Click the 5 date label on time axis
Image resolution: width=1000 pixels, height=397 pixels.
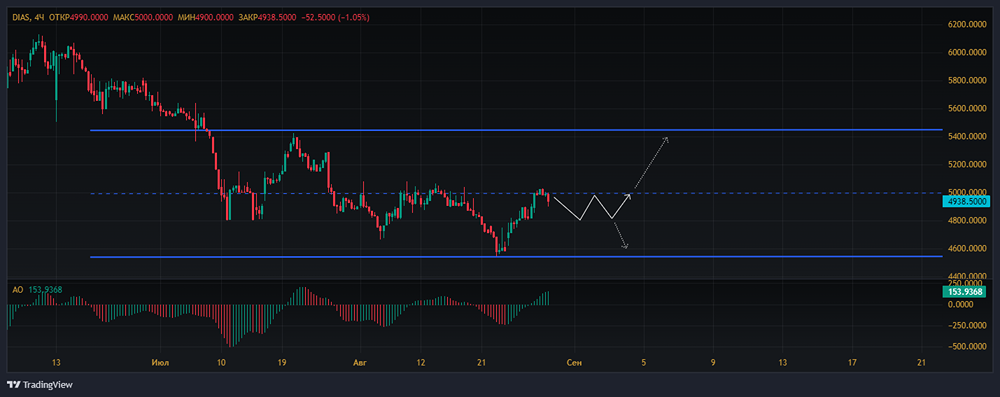pyautogui.click(x=644, y=363)
